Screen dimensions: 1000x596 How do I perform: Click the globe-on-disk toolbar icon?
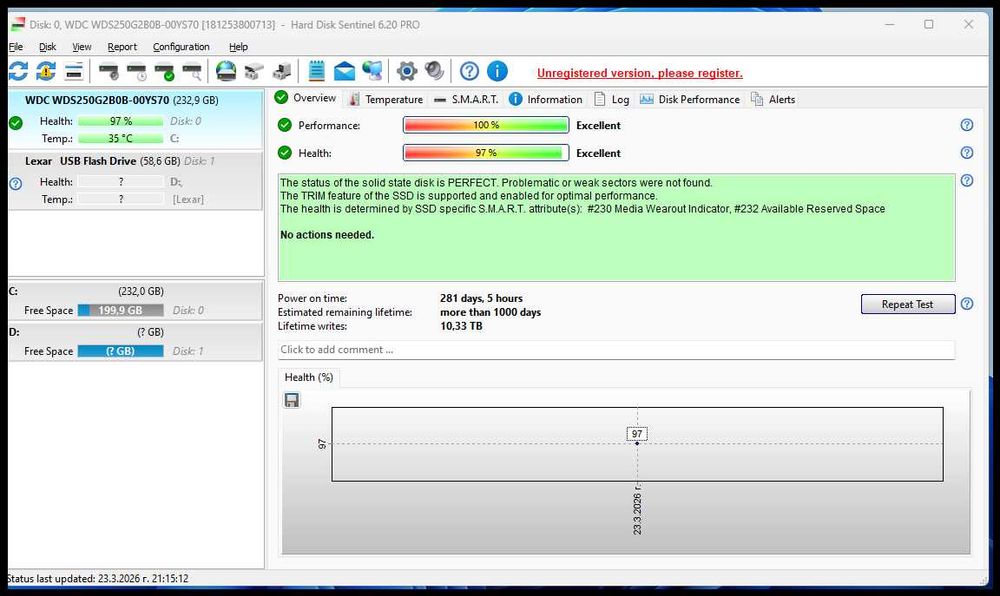point(226,71)
